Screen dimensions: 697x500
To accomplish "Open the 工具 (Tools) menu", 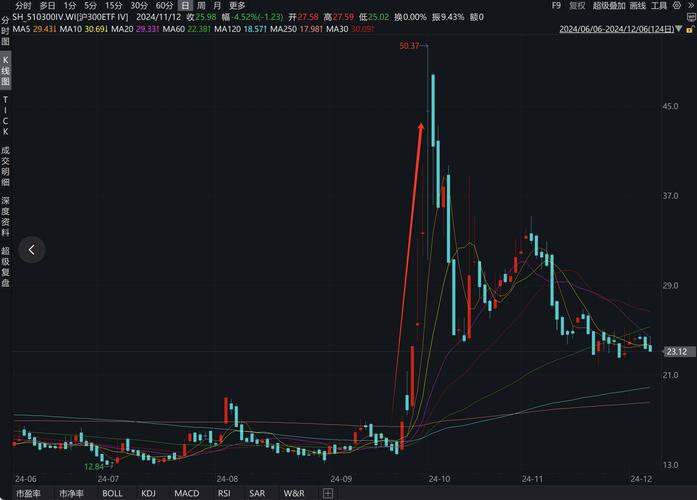I will [658, 6].
